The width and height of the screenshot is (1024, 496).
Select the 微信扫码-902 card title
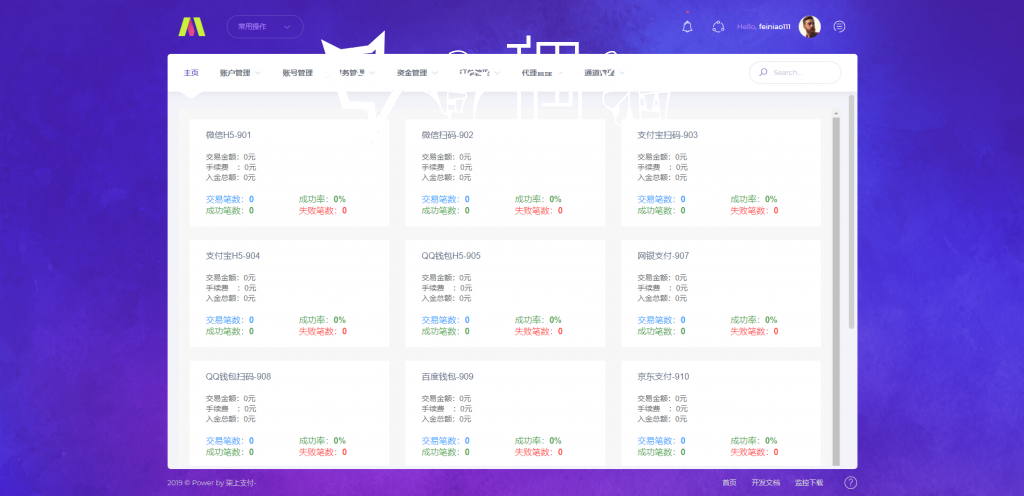coord(447,135)
